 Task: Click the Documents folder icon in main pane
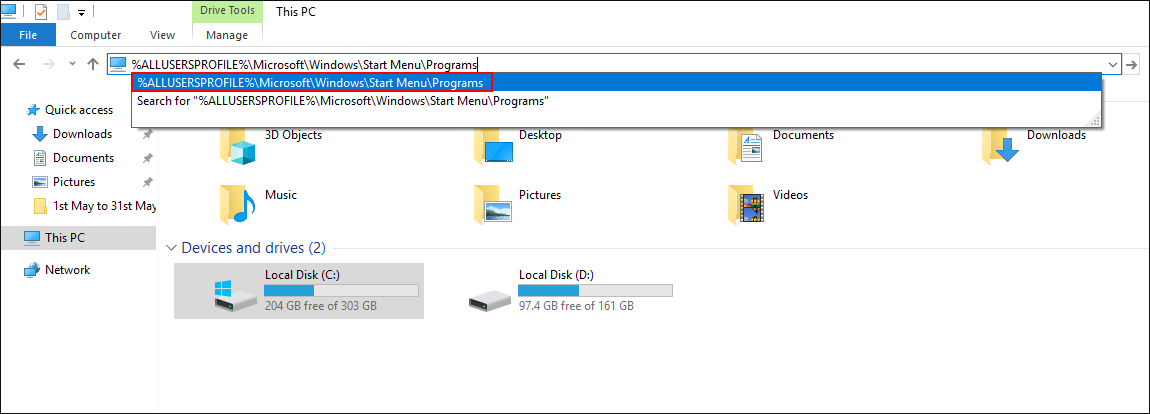[747, 146]
